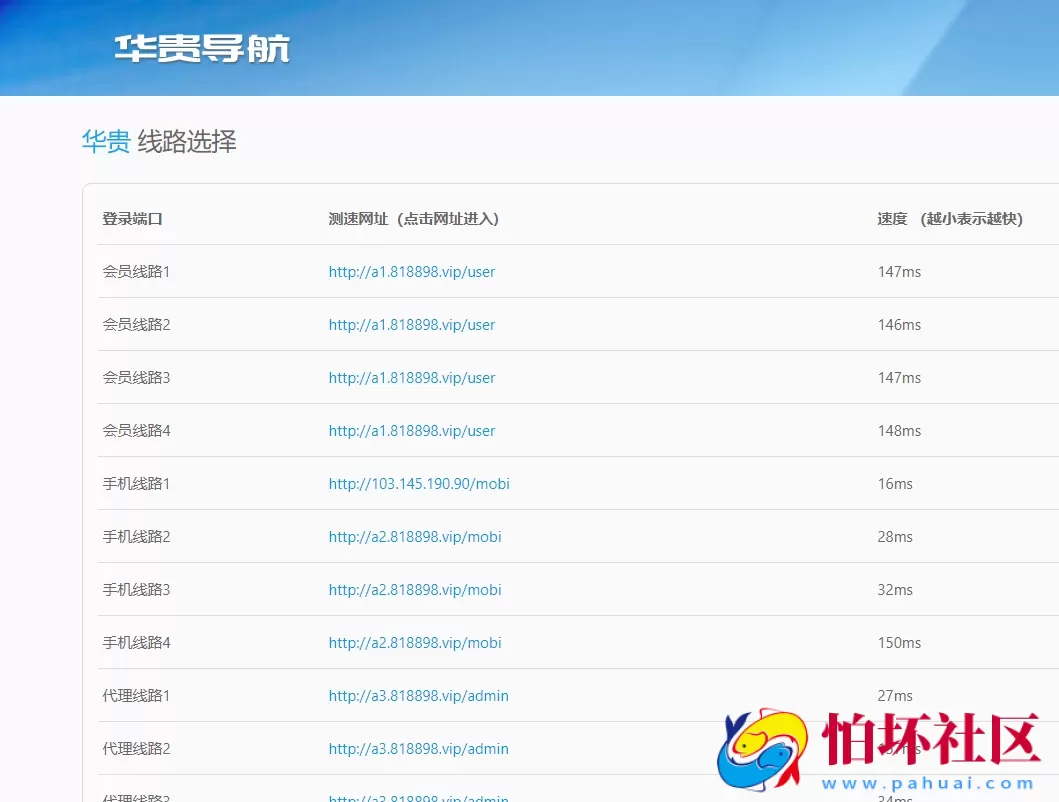The height and width of the screenshot is (802, 1059).
Task: Open the 代理线路1 admin link
Action: click(x=418, y=696)
